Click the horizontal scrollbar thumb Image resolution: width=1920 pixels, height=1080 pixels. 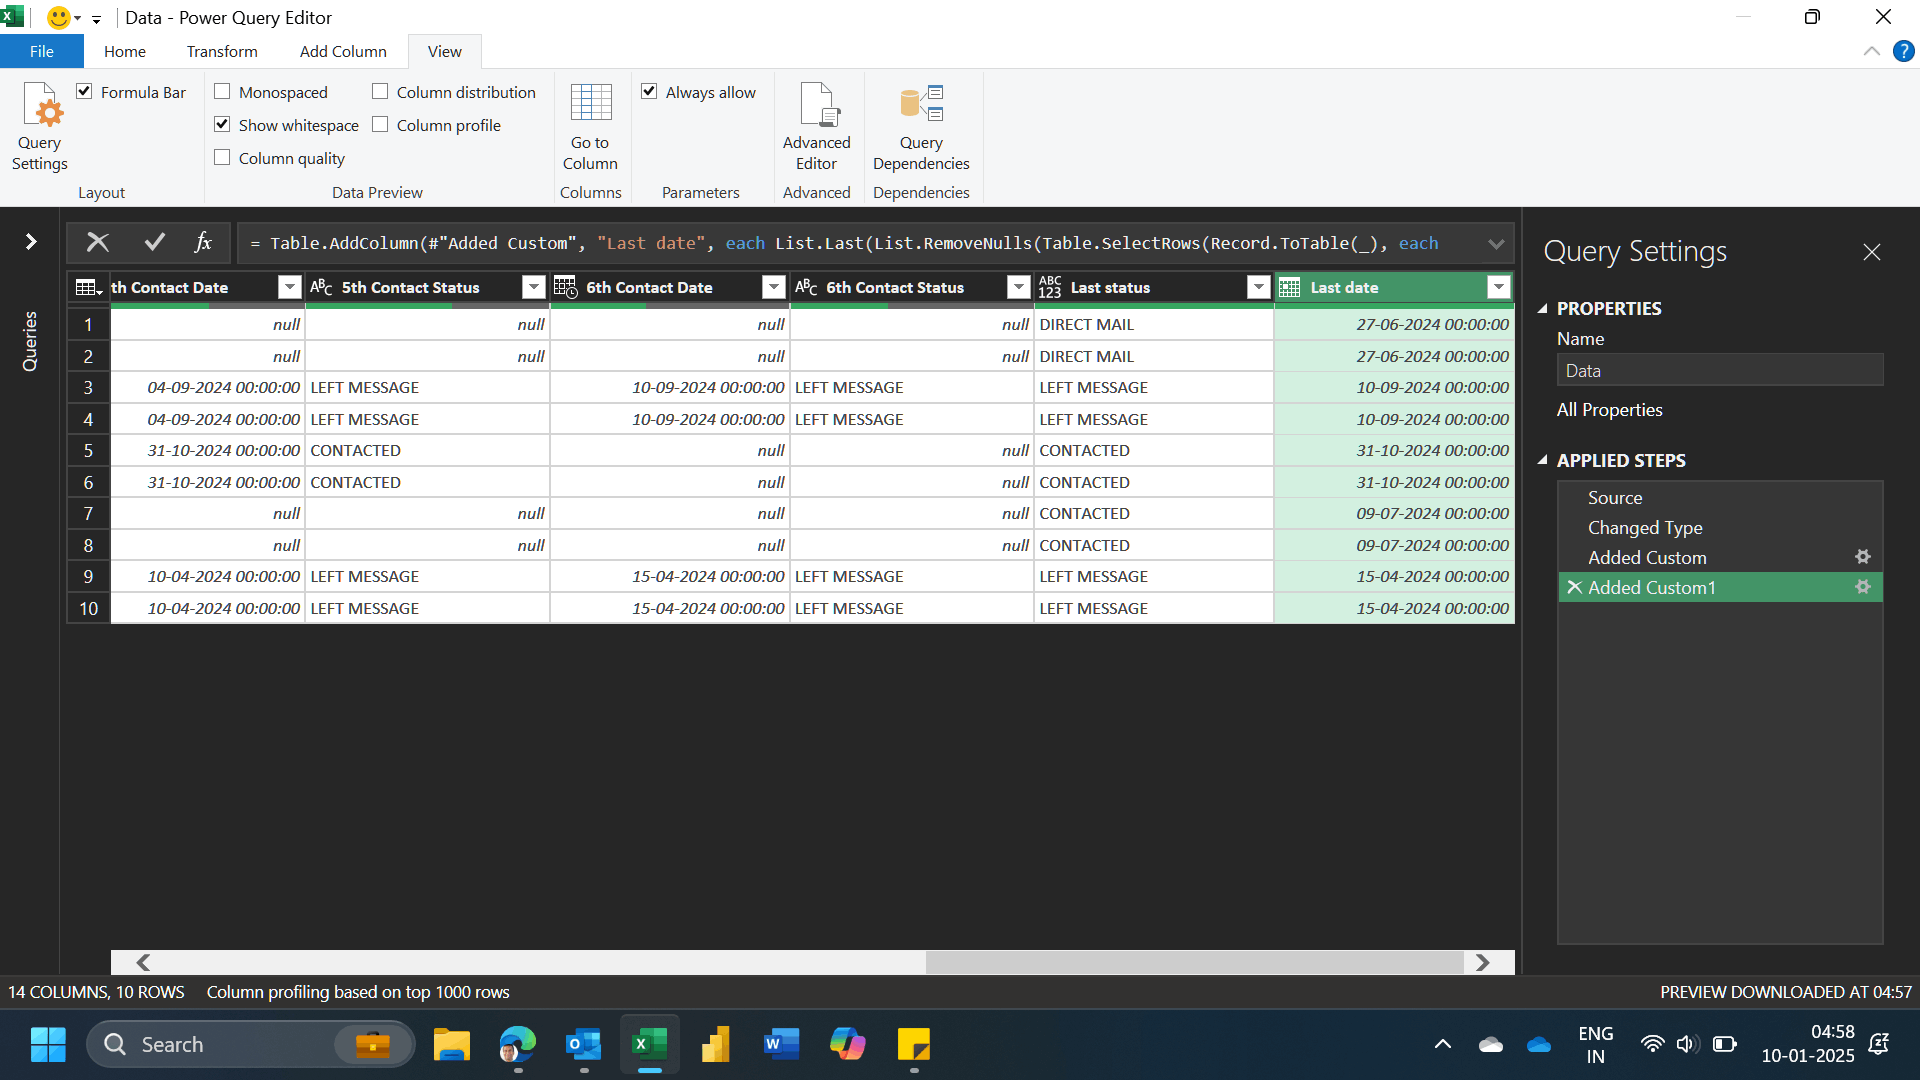1195,962
